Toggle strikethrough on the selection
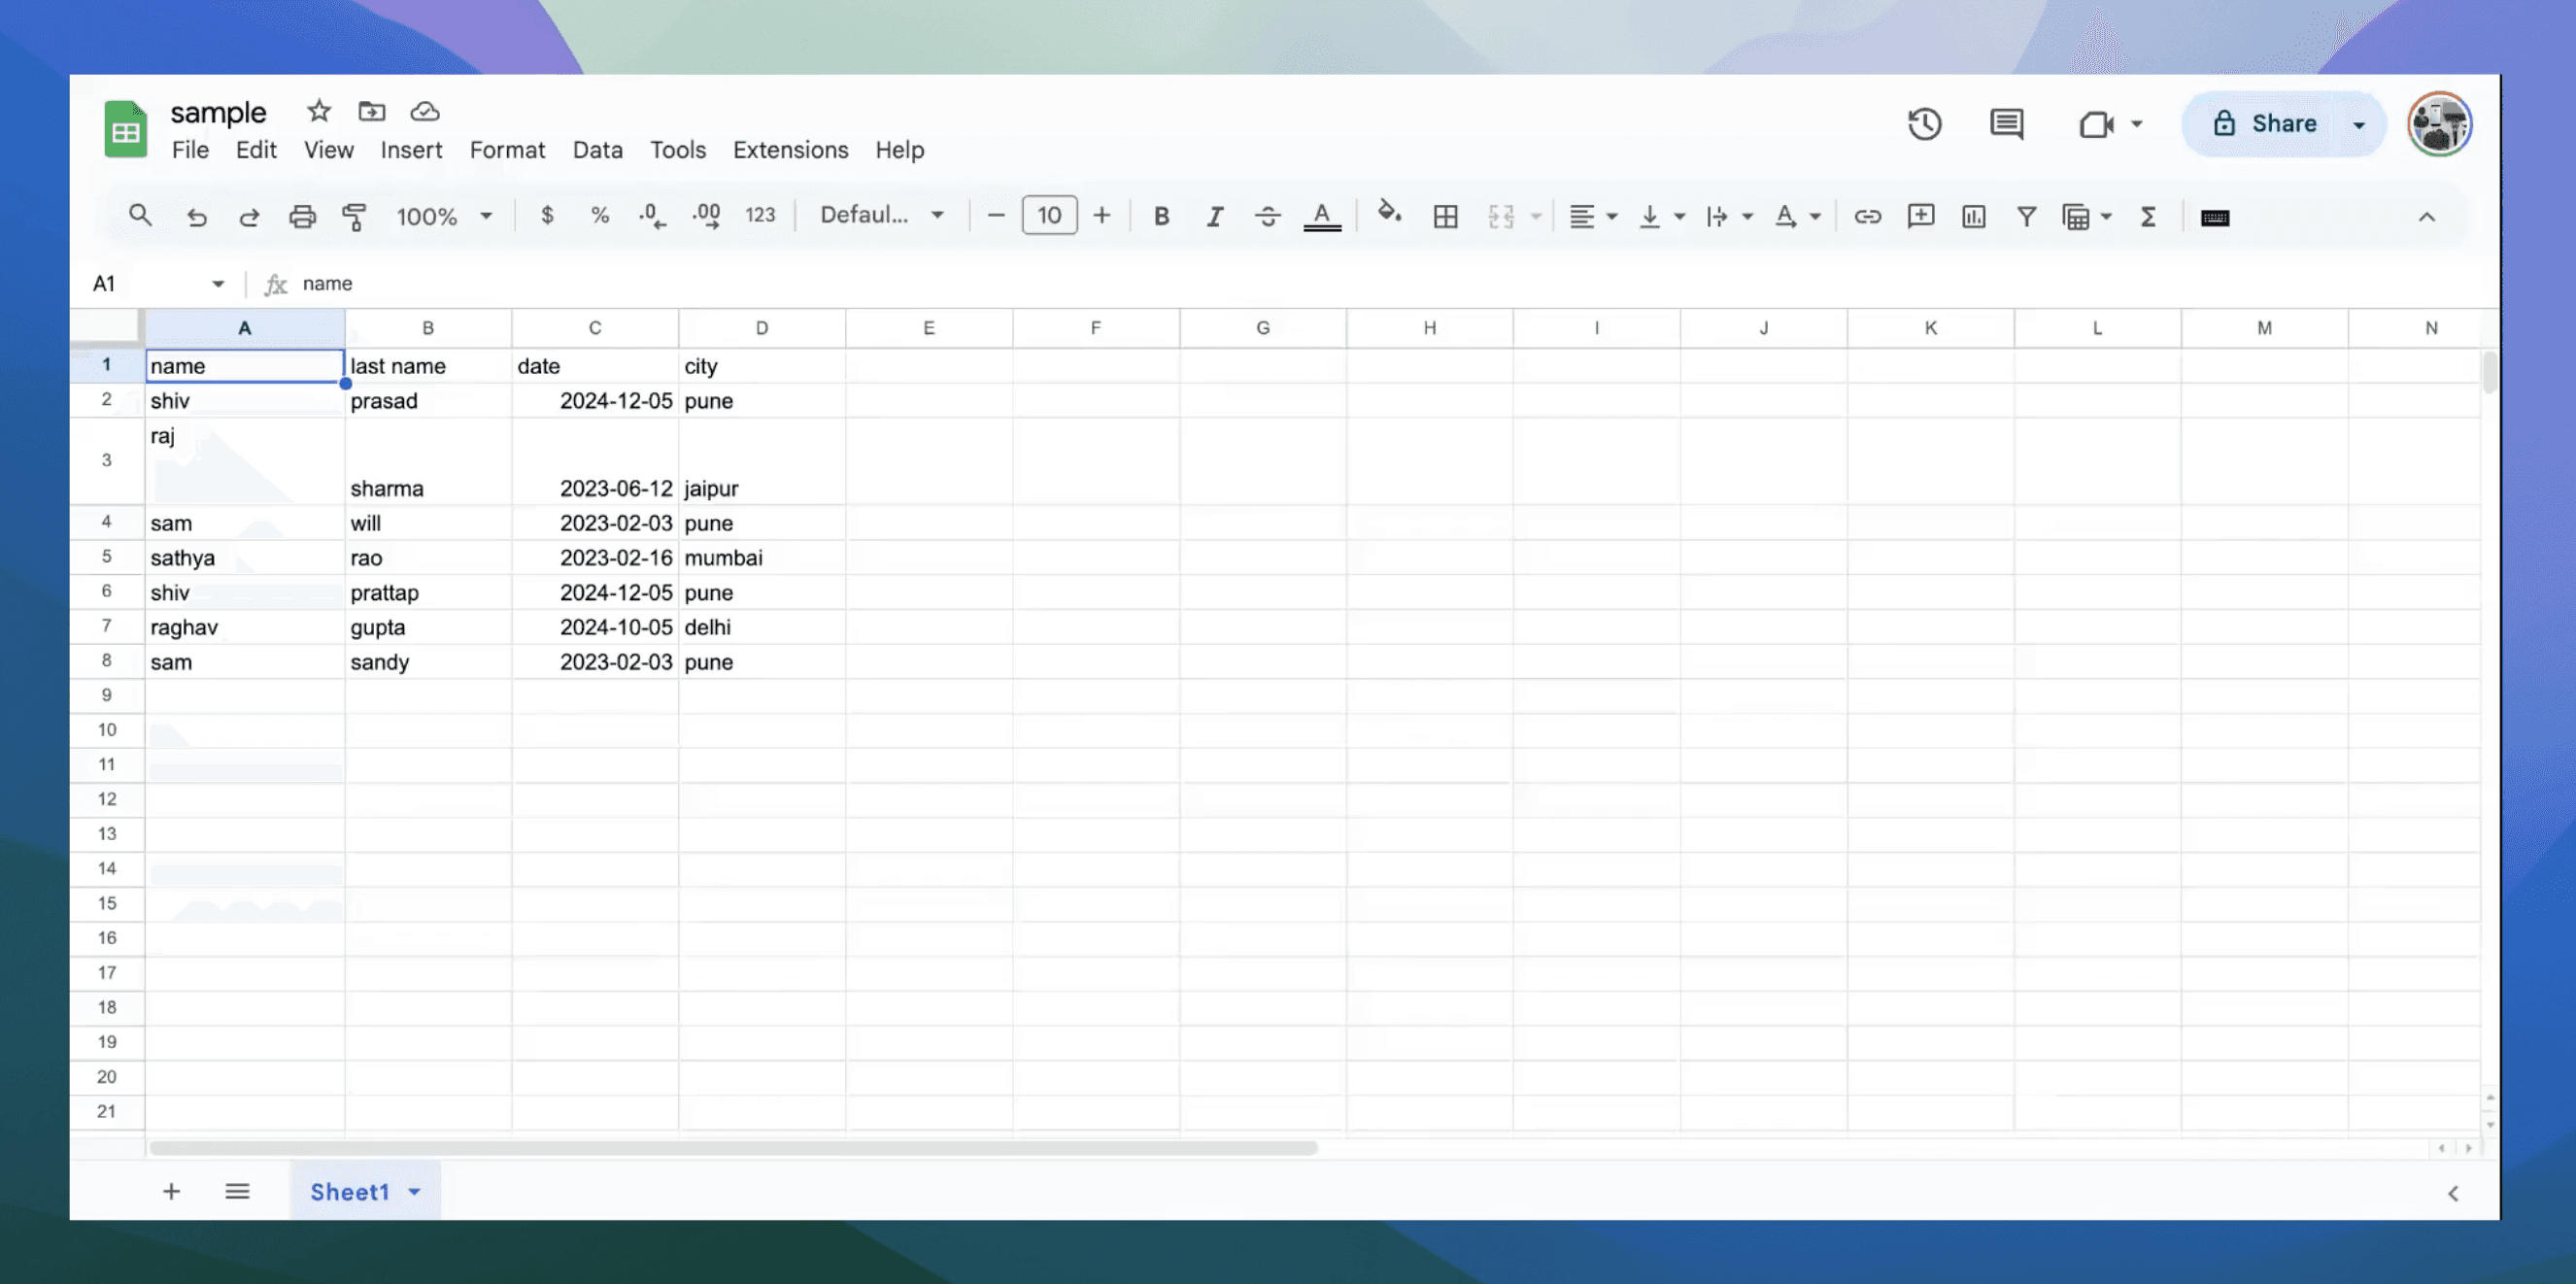2576x1284 pixels. tap(1267, 215)
